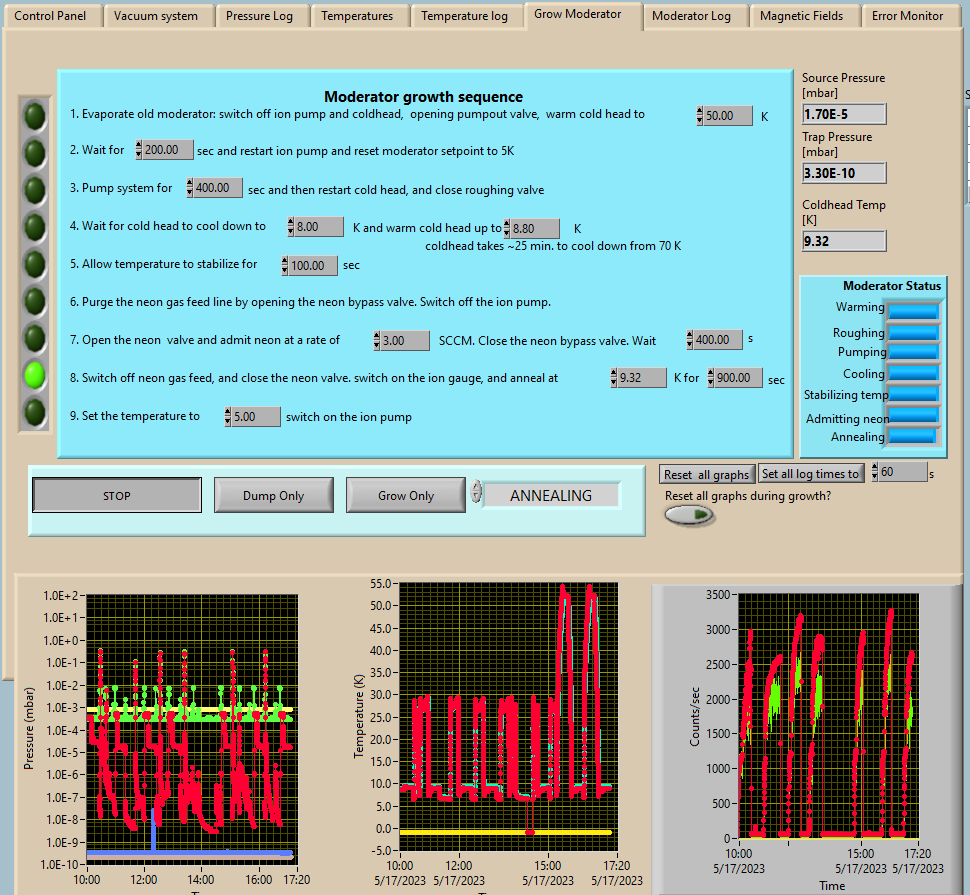Click the stepper arrows for ANNEALING state selector

477,492
